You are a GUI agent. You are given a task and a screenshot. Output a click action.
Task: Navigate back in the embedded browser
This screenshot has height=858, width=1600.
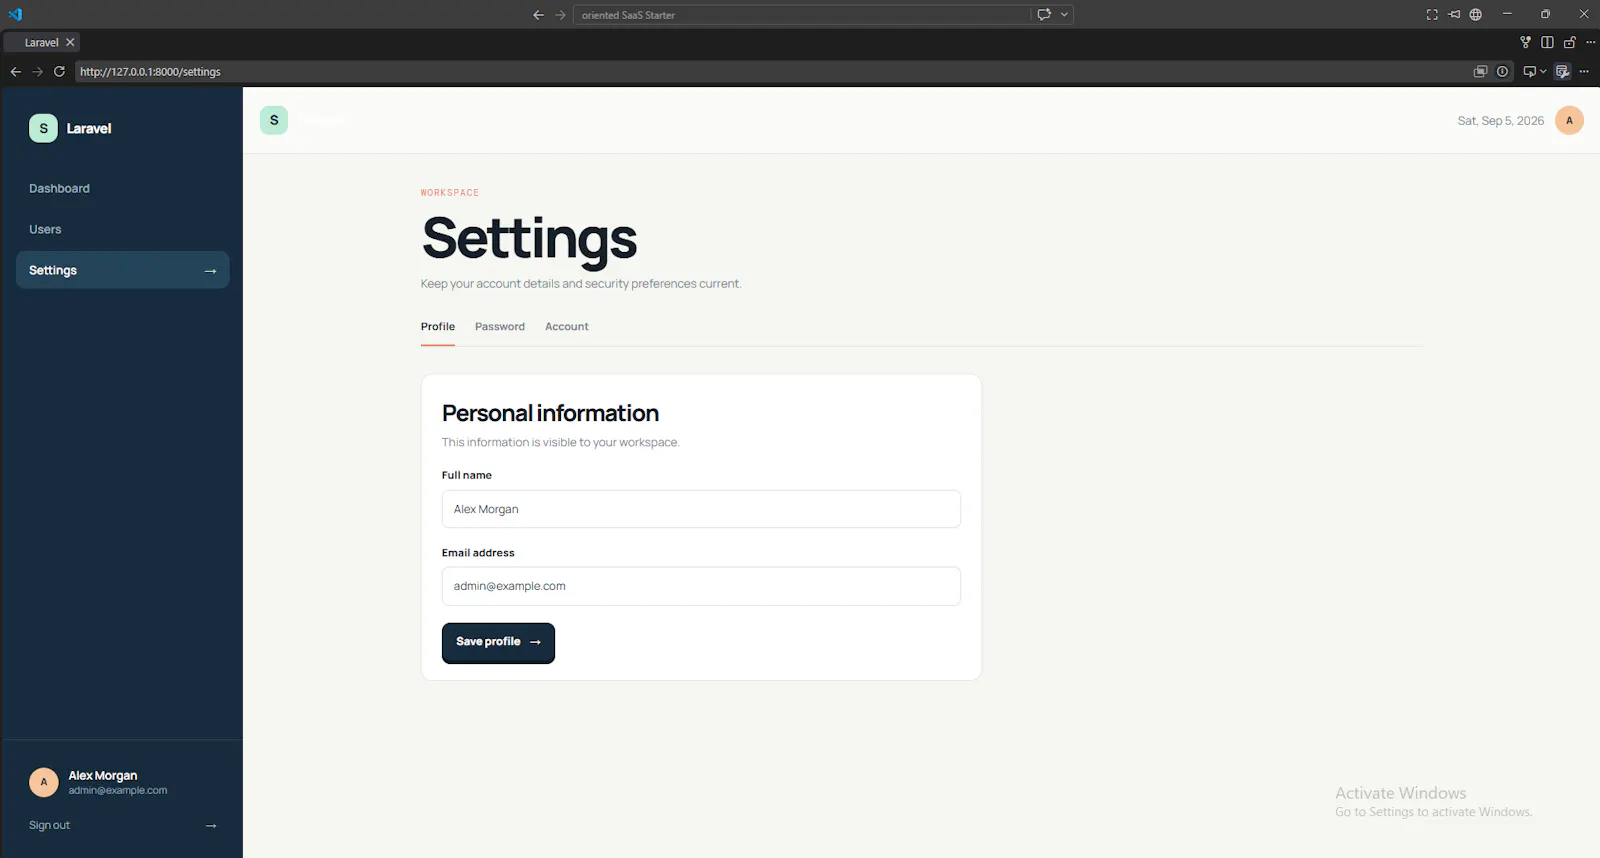(15, 72)
